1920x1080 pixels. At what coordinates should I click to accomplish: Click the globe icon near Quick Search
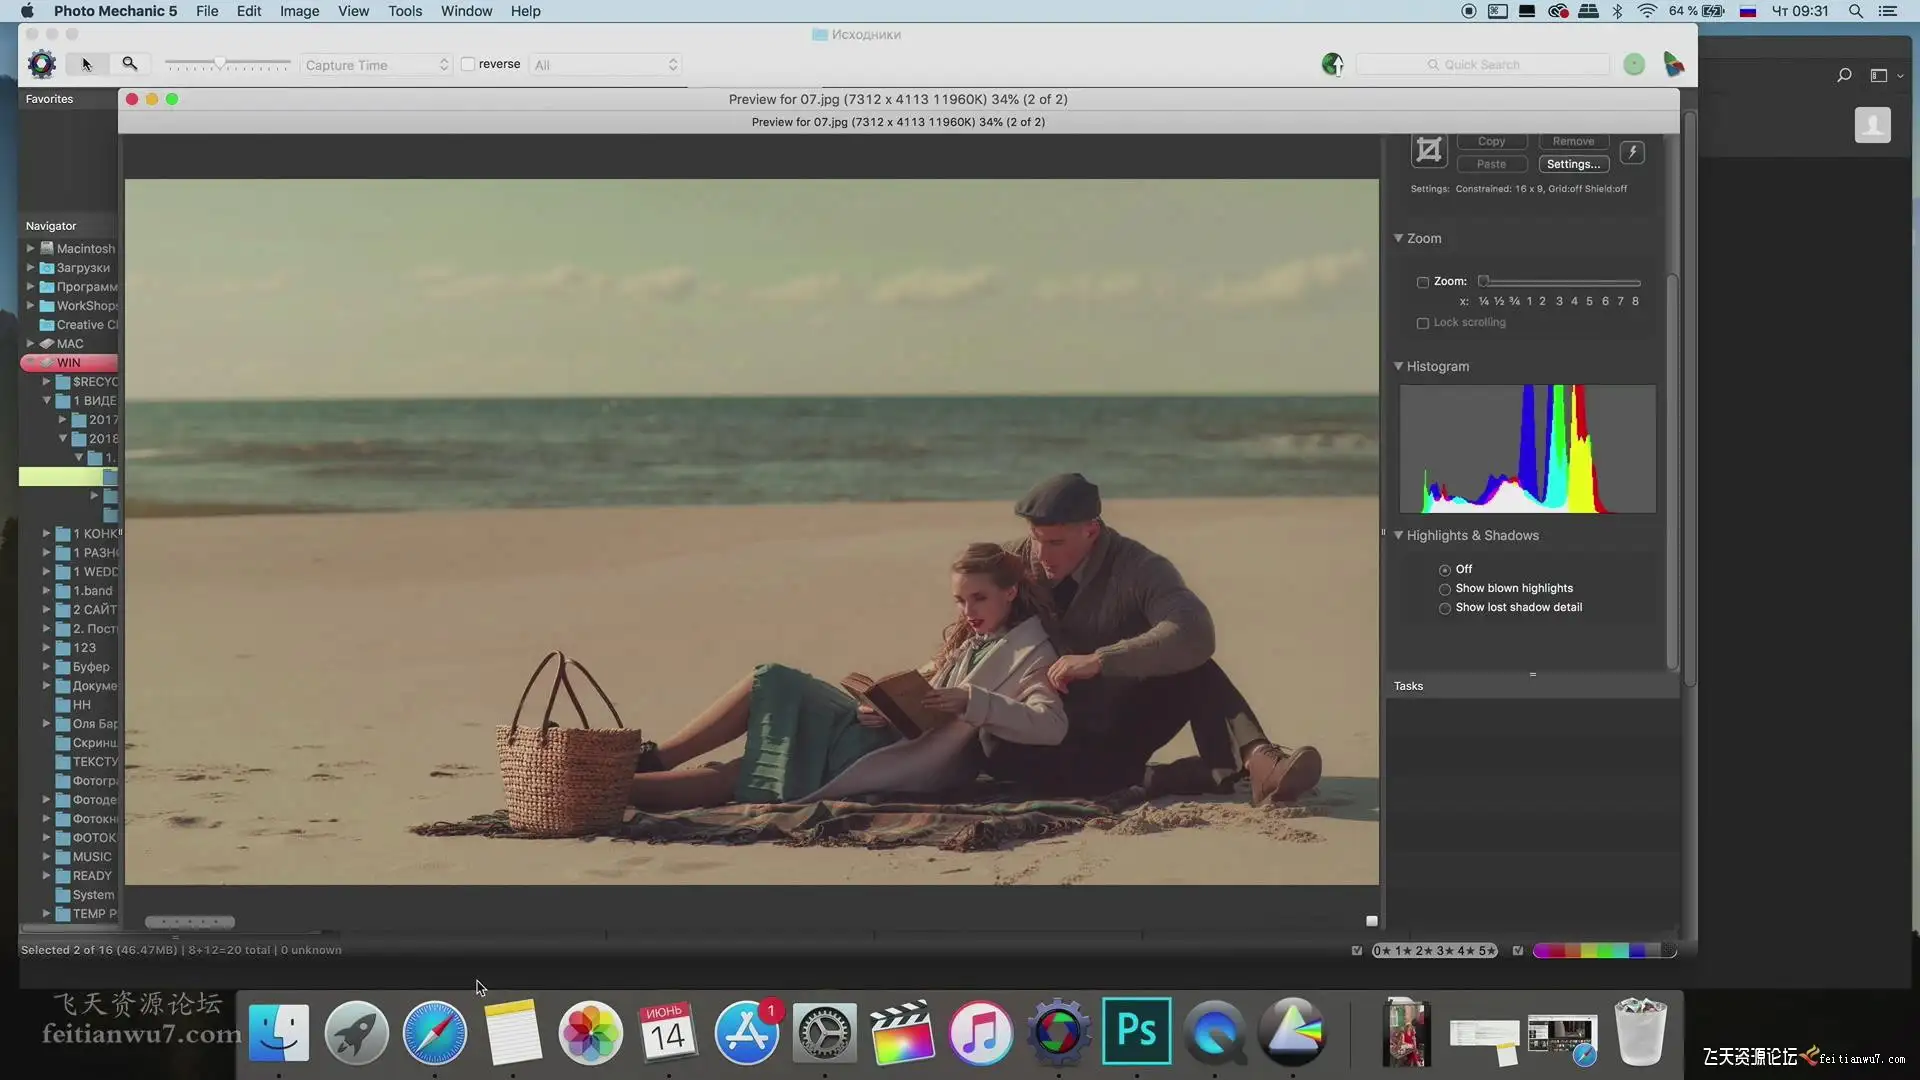pos(1332,65)
